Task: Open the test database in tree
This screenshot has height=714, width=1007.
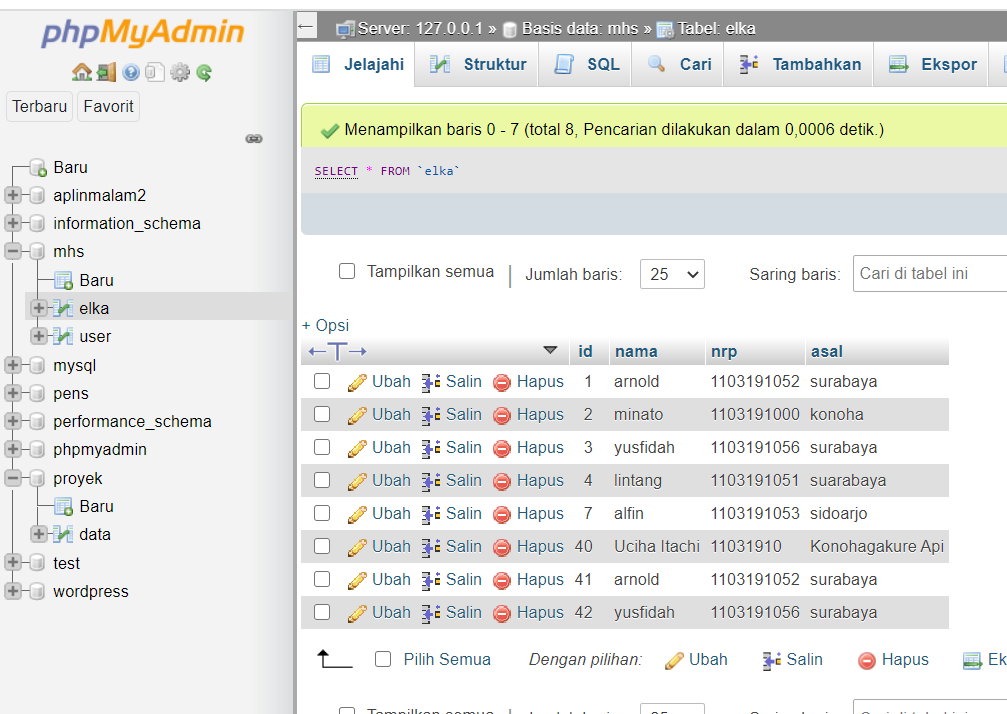Action: click(66, 563)
